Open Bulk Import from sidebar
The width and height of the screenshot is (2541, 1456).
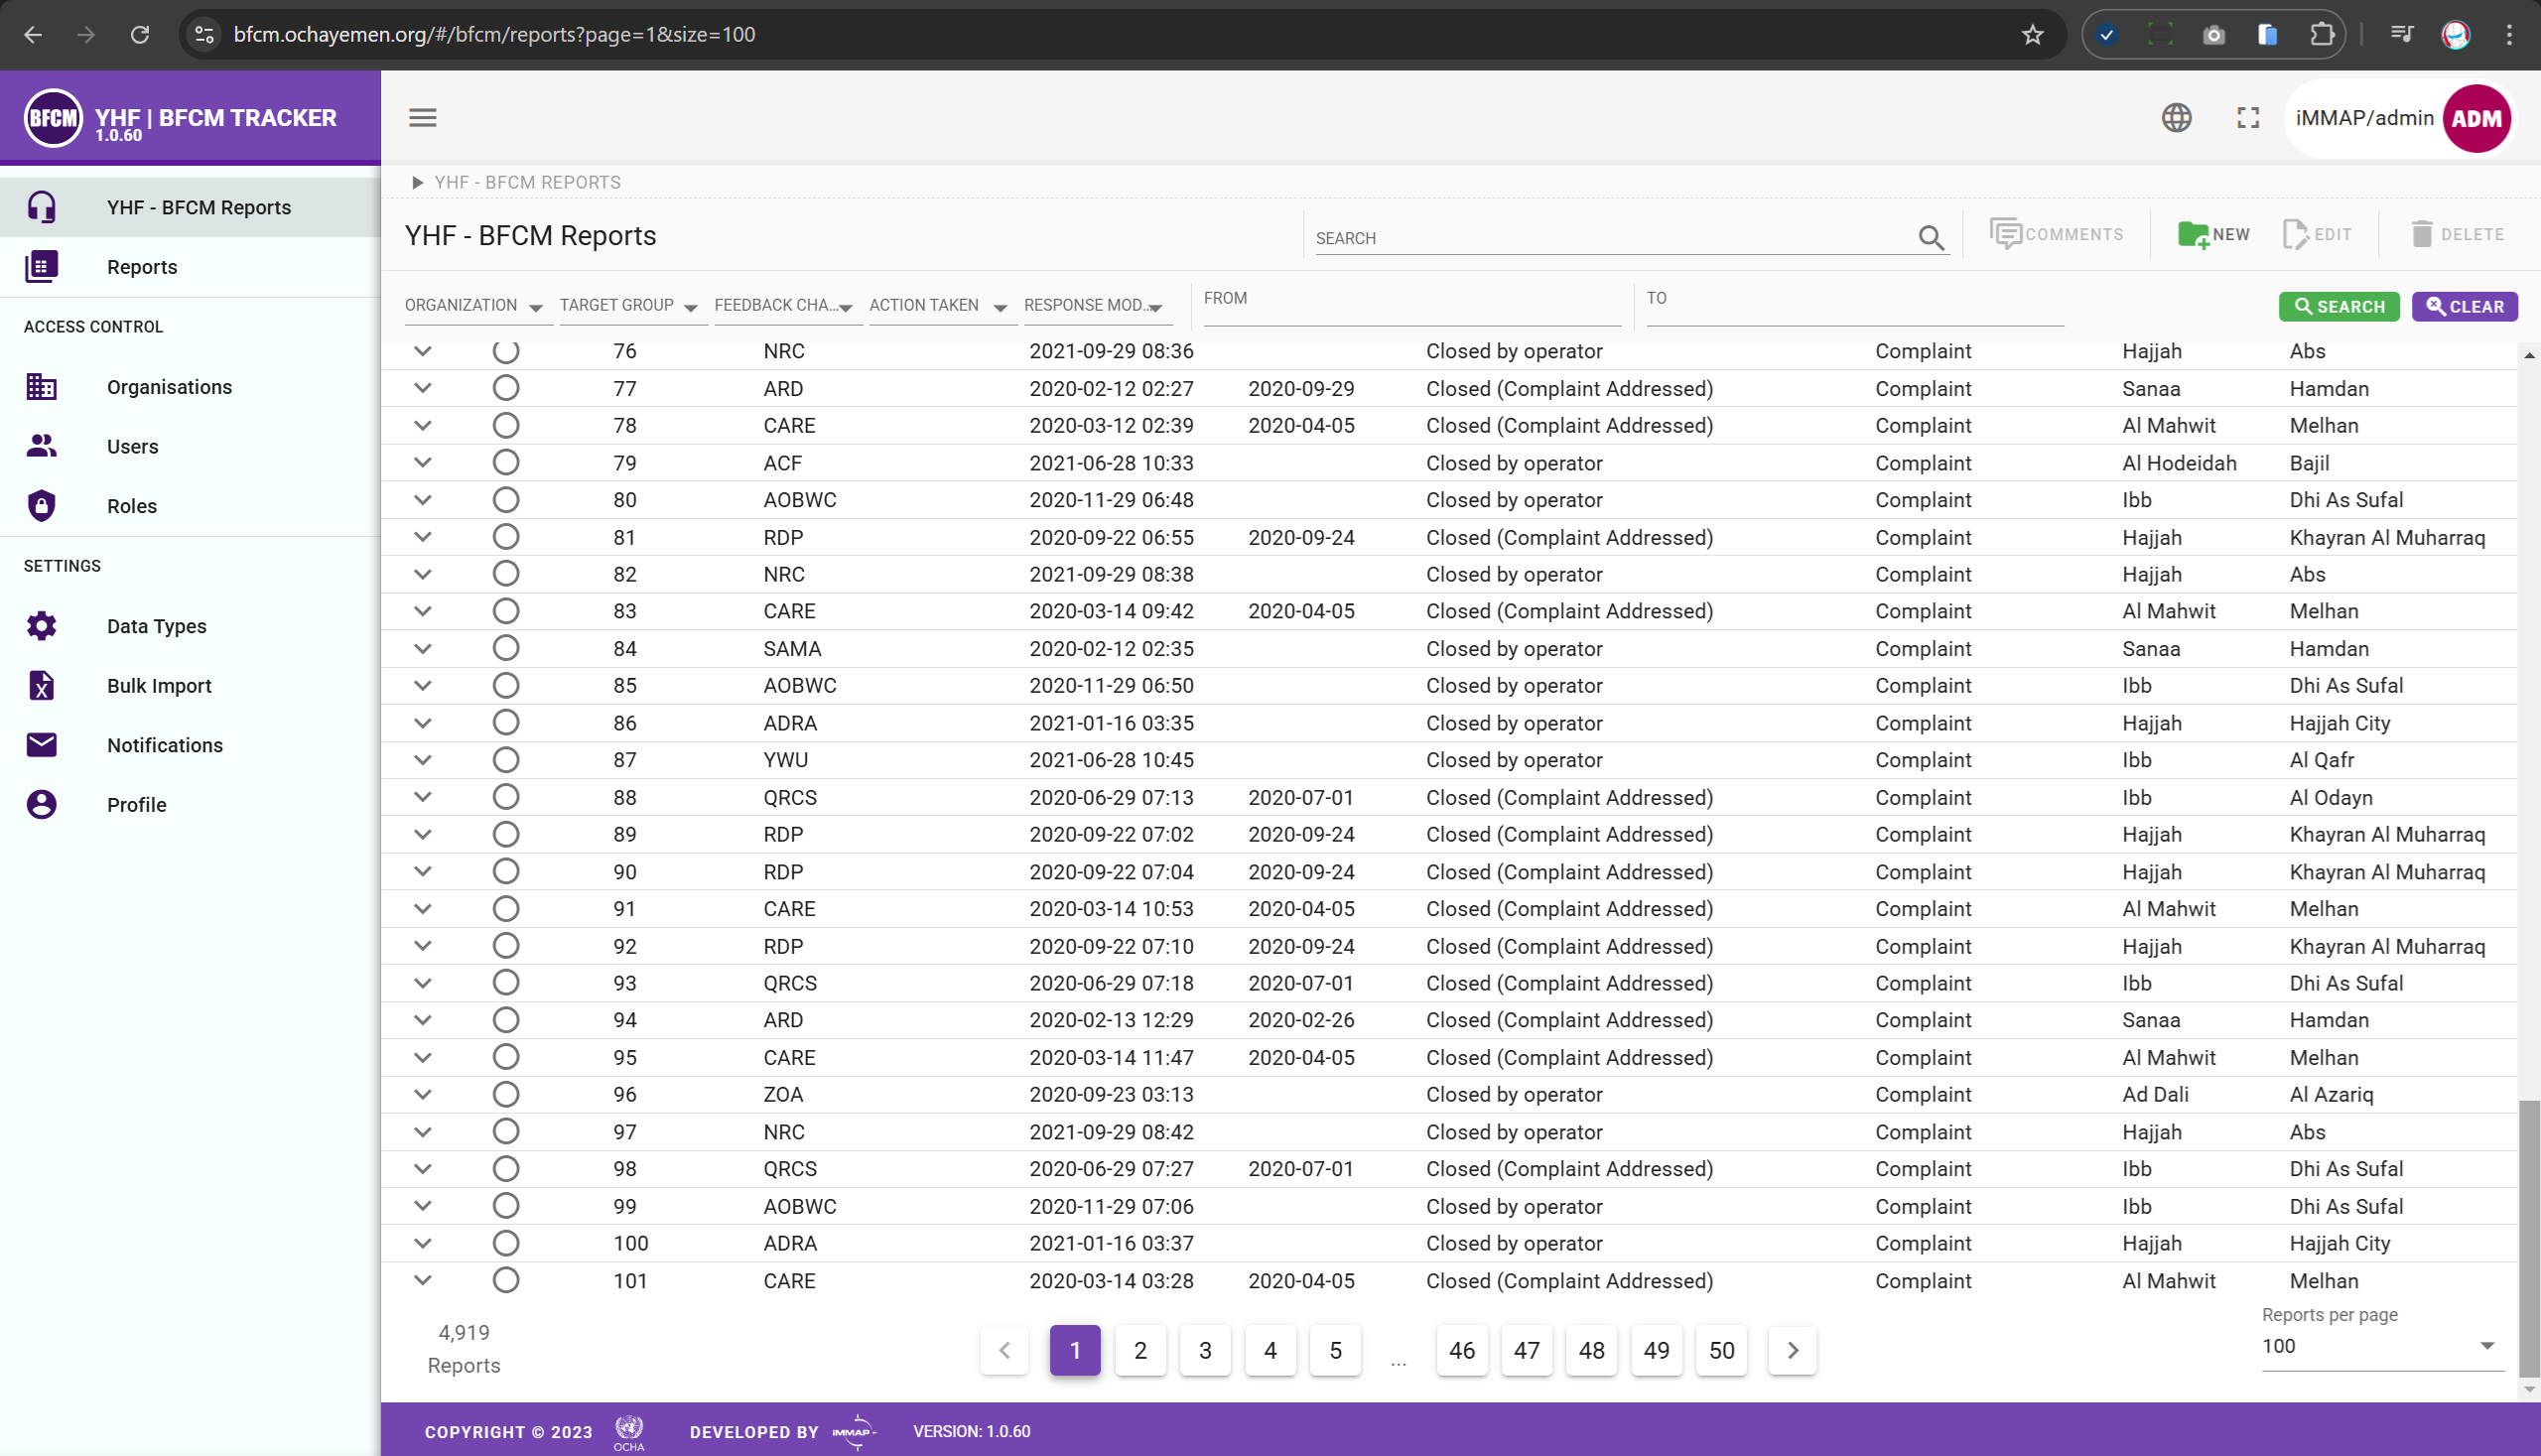[159, 686]
